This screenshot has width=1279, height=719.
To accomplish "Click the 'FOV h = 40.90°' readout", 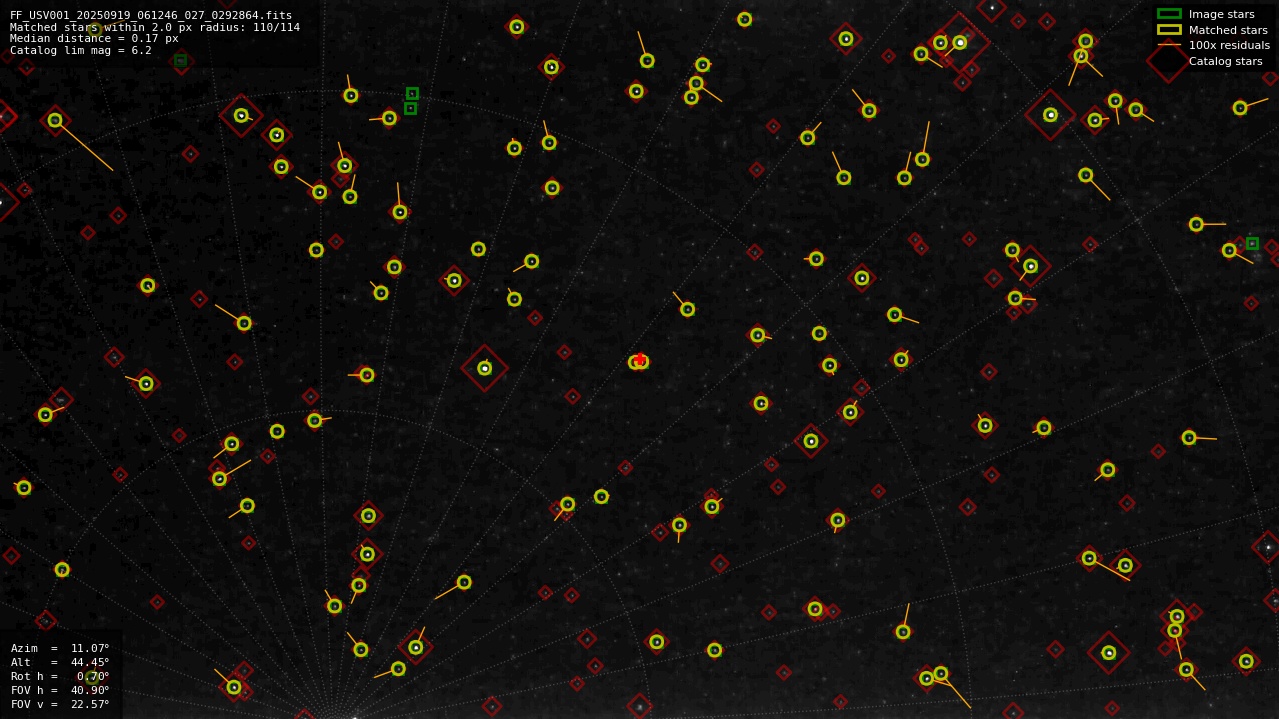I will pyautogui.click(x=60, y=690).
